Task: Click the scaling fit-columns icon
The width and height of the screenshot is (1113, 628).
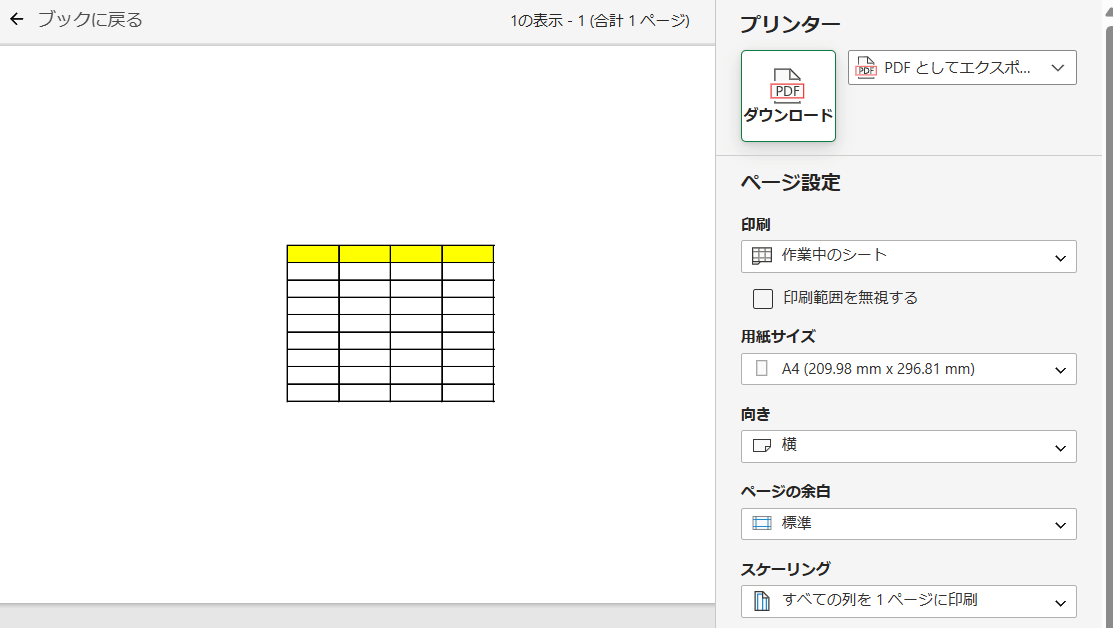Action: (x=762, y=600)
